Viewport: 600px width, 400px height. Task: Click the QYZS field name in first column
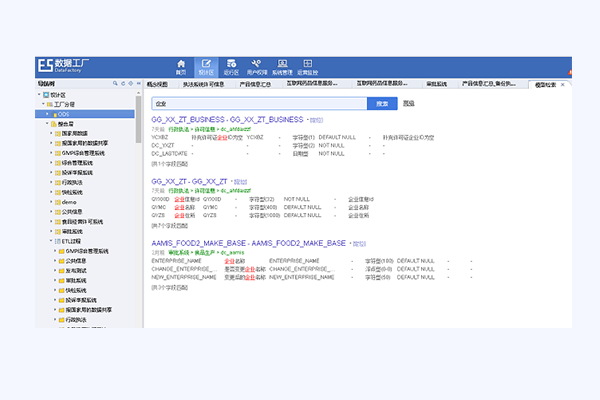pos(158,216)
